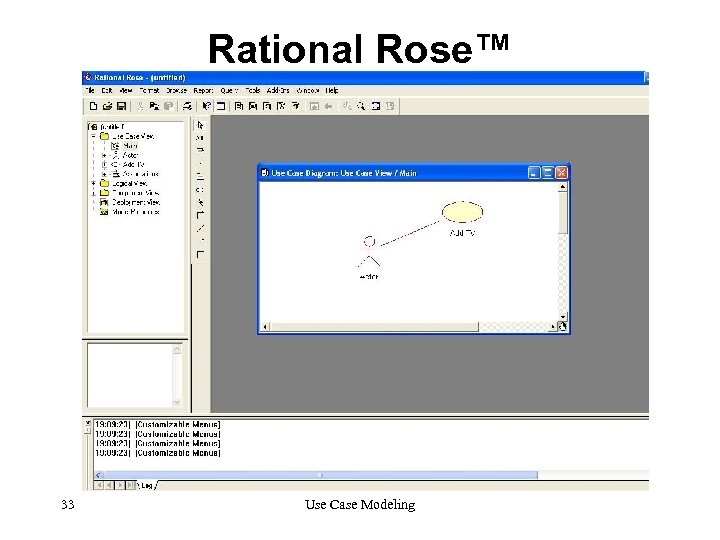Click the Browse Previous Diagram back arrow
The height and width of the screenshot is (540, 720).
pyautogui.click(x=328, y=106)
